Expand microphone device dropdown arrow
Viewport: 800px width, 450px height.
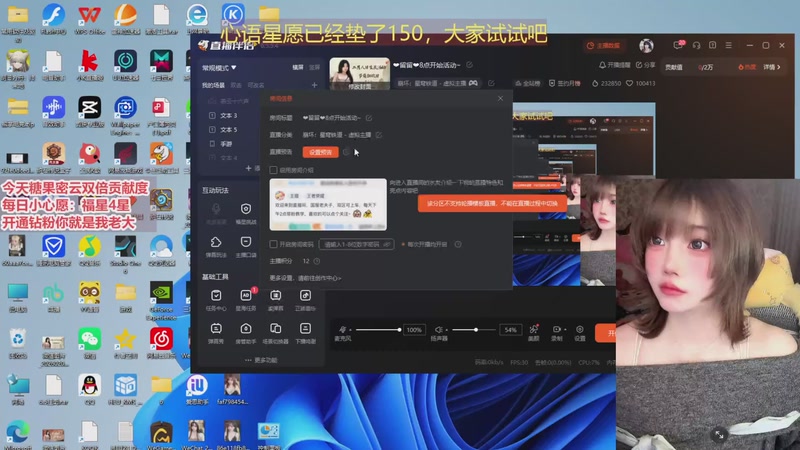coord(351,330)
